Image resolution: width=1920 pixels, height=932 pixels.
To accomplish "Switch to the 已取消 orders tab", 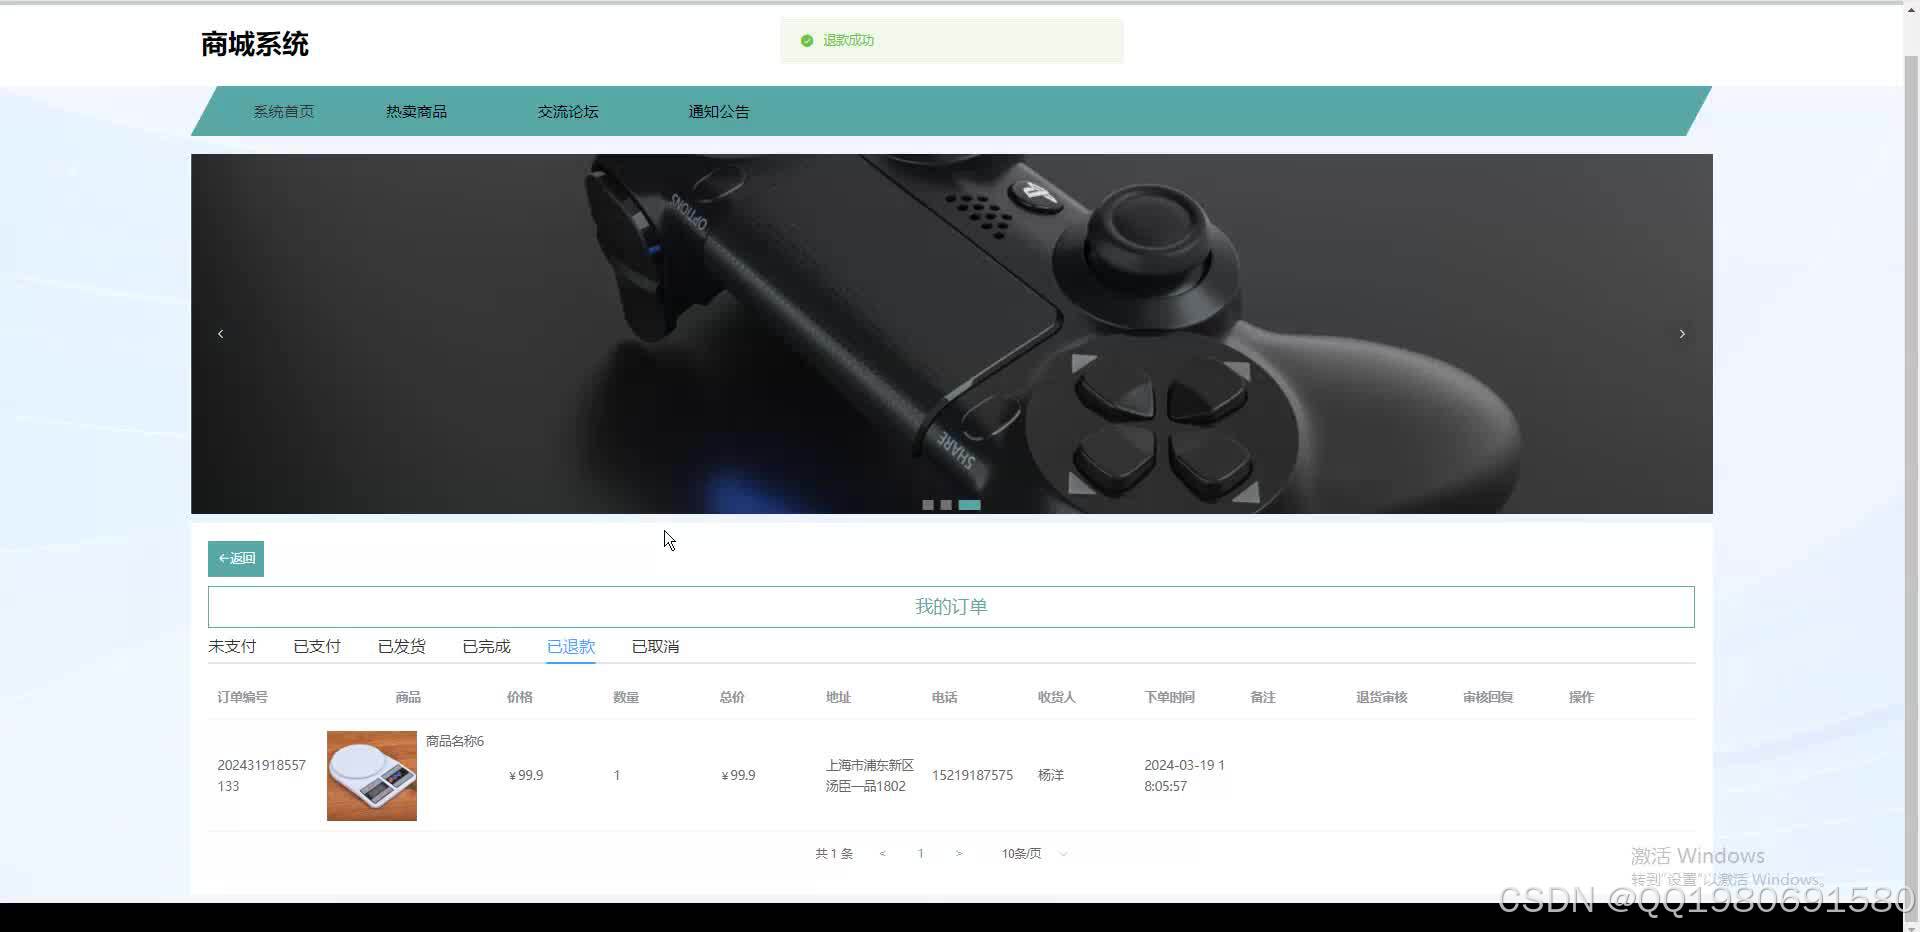I will pos(656,647).
